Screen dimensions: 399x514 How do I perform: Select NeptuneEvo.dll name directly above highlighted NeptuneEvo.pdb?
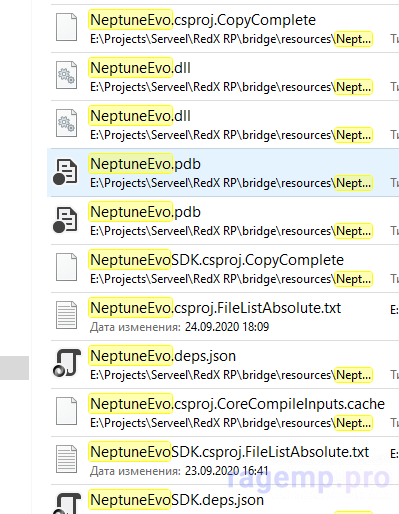click(140, 116)
